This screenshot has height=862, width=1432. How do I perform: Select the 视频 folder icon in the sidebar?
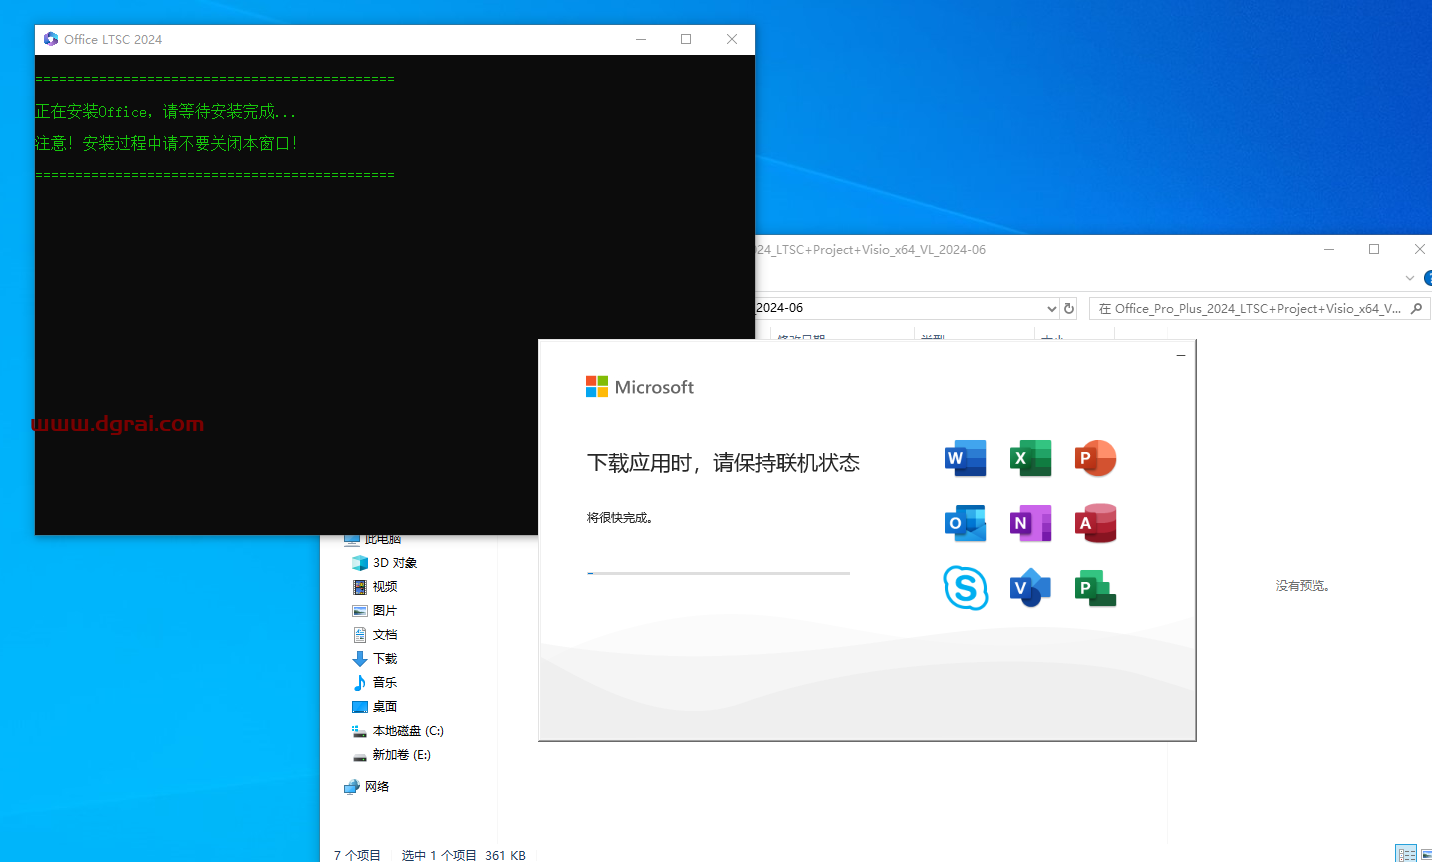coord(360,587)
